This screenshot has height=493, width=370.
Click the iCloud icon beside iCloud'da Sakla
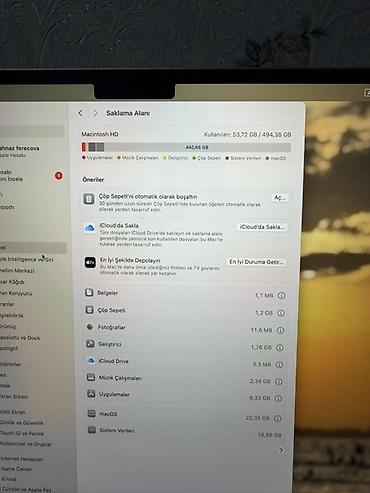tap(89, 228)
